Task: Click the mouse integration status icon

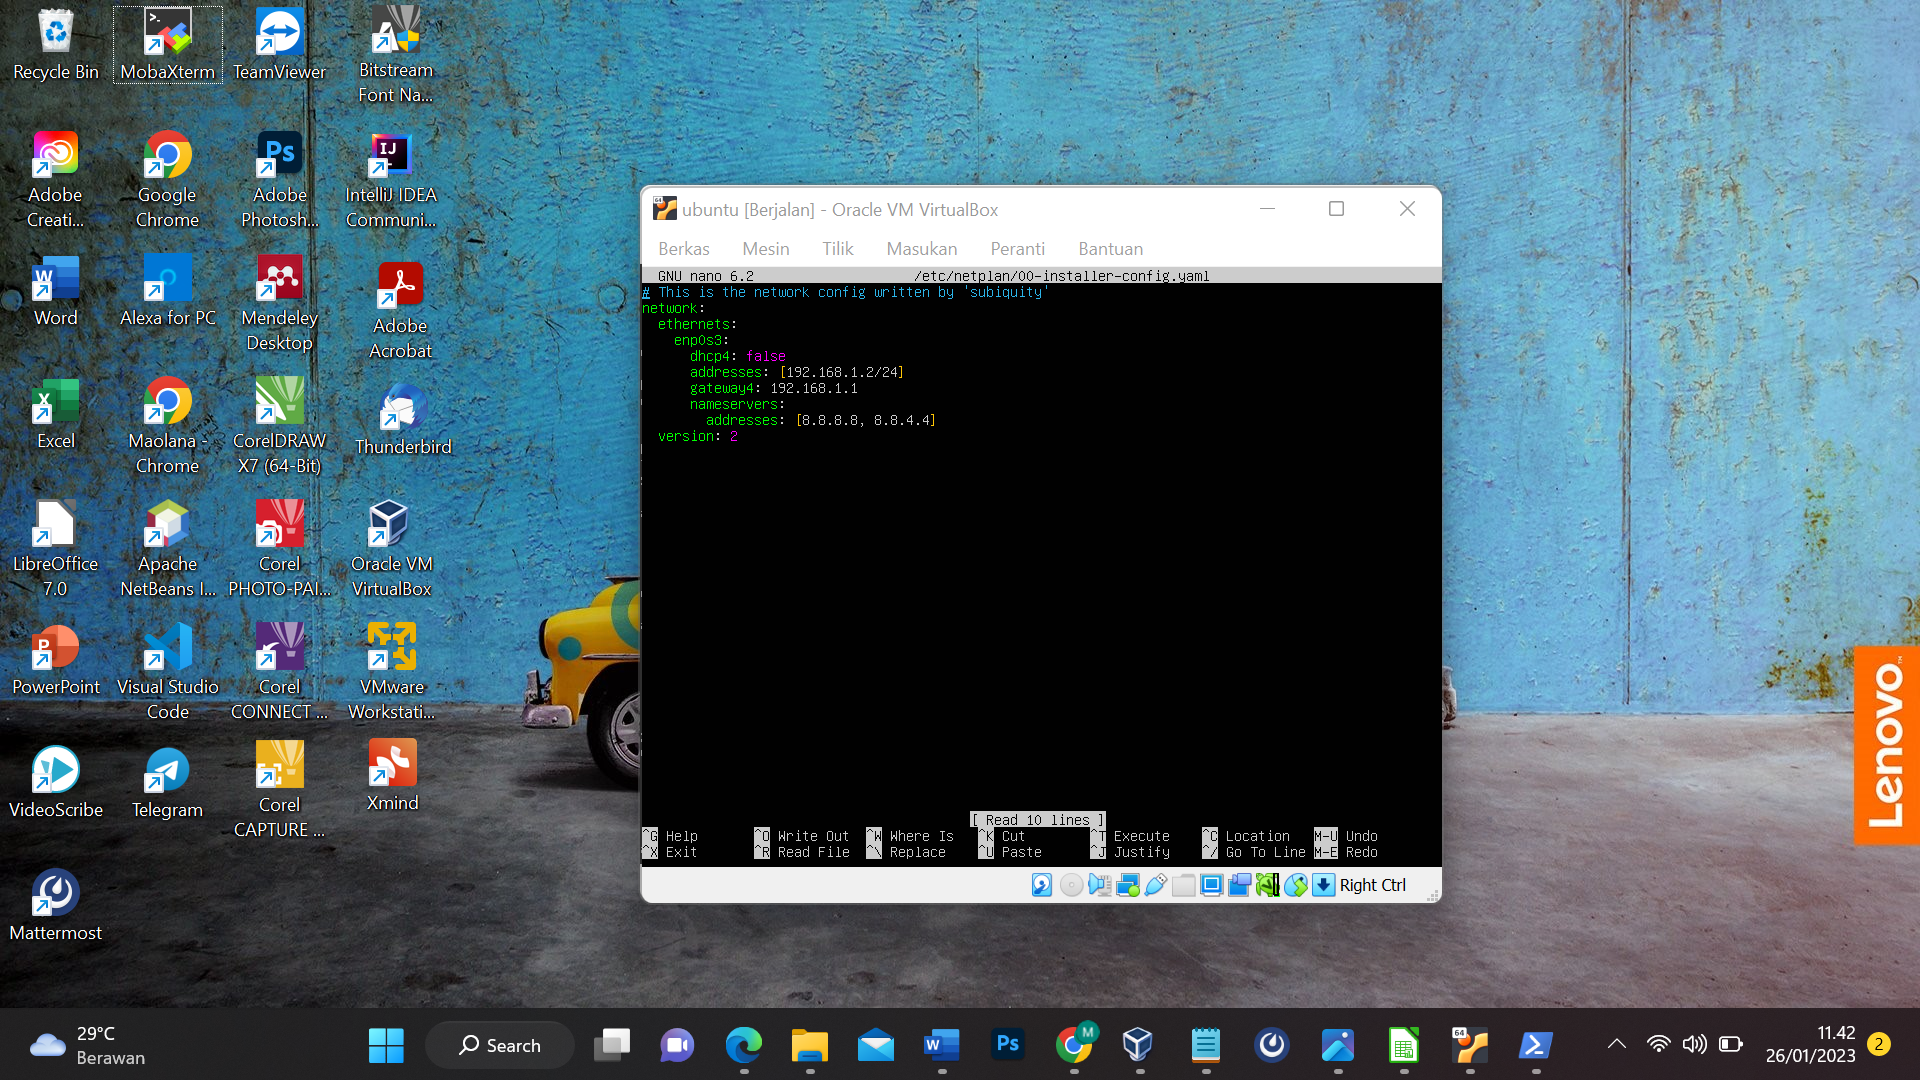Action: (x=1295, y=885)
